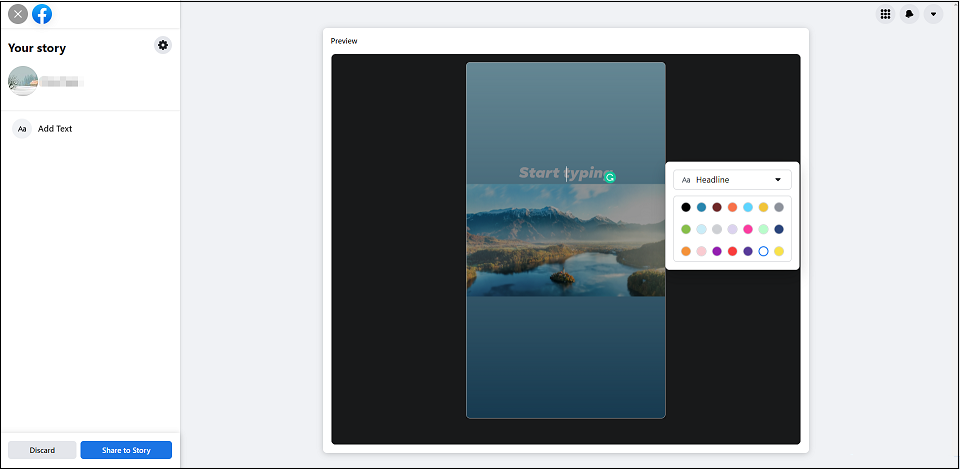Click Share to Story button
The width and height of the screenshot is (960, 469).
click(126, 450)
